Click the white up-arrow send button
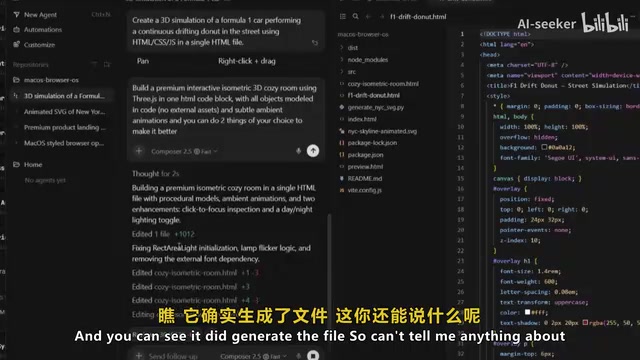Image resolution: width=640 pixels, height=360 pixels. (313, 151)
